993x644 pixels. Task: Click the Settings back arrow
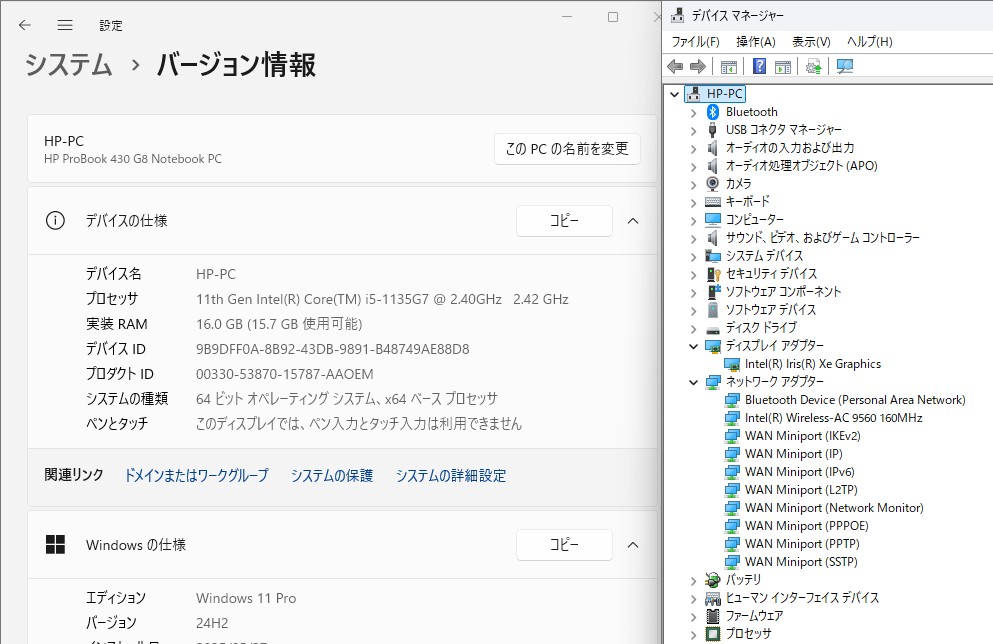point(25,25)
